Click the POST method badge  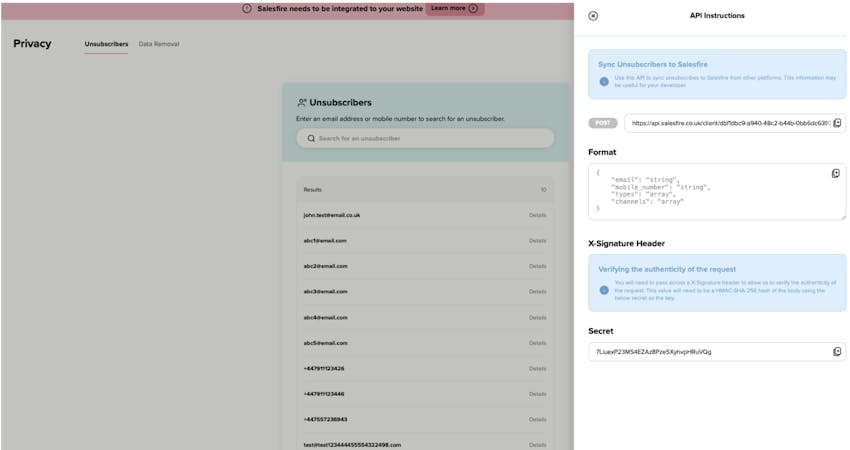[x=603, y=123]
